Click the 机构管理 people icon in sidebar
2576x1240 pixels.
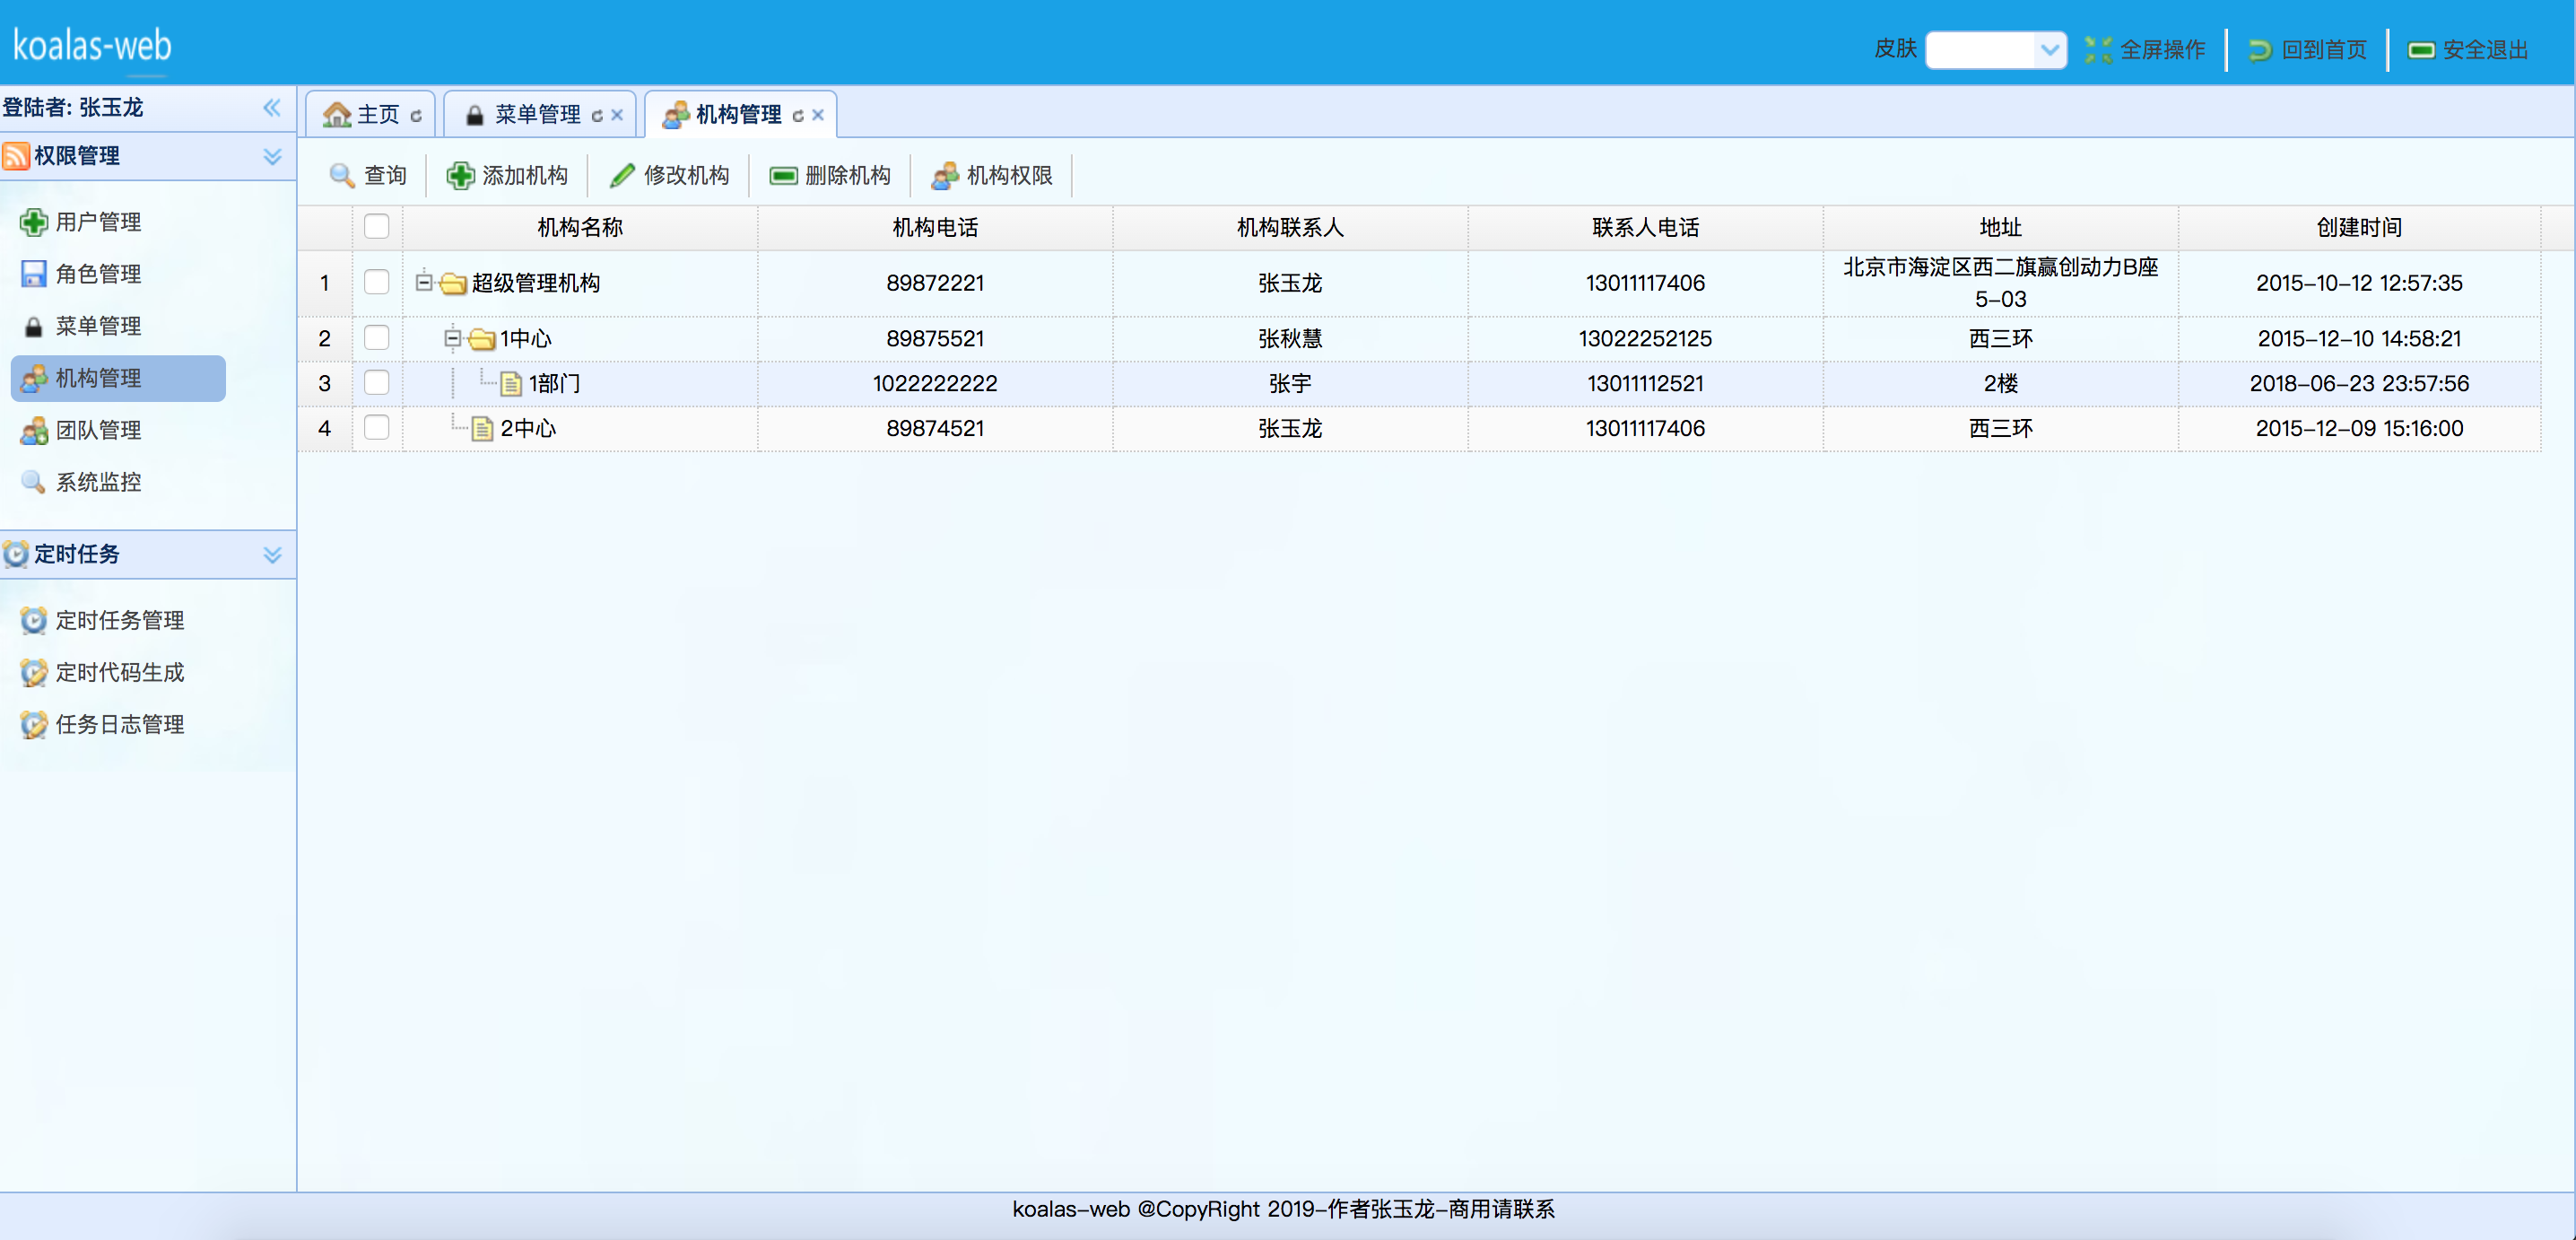coord(34,378)
